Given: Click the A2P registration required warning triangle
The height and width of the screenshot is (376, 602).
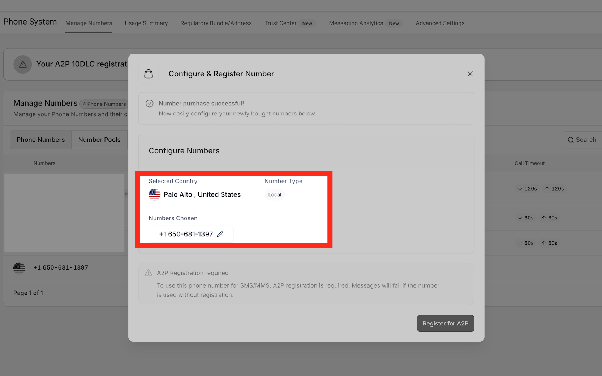Looking at the screenshot, I should (148, 273).
